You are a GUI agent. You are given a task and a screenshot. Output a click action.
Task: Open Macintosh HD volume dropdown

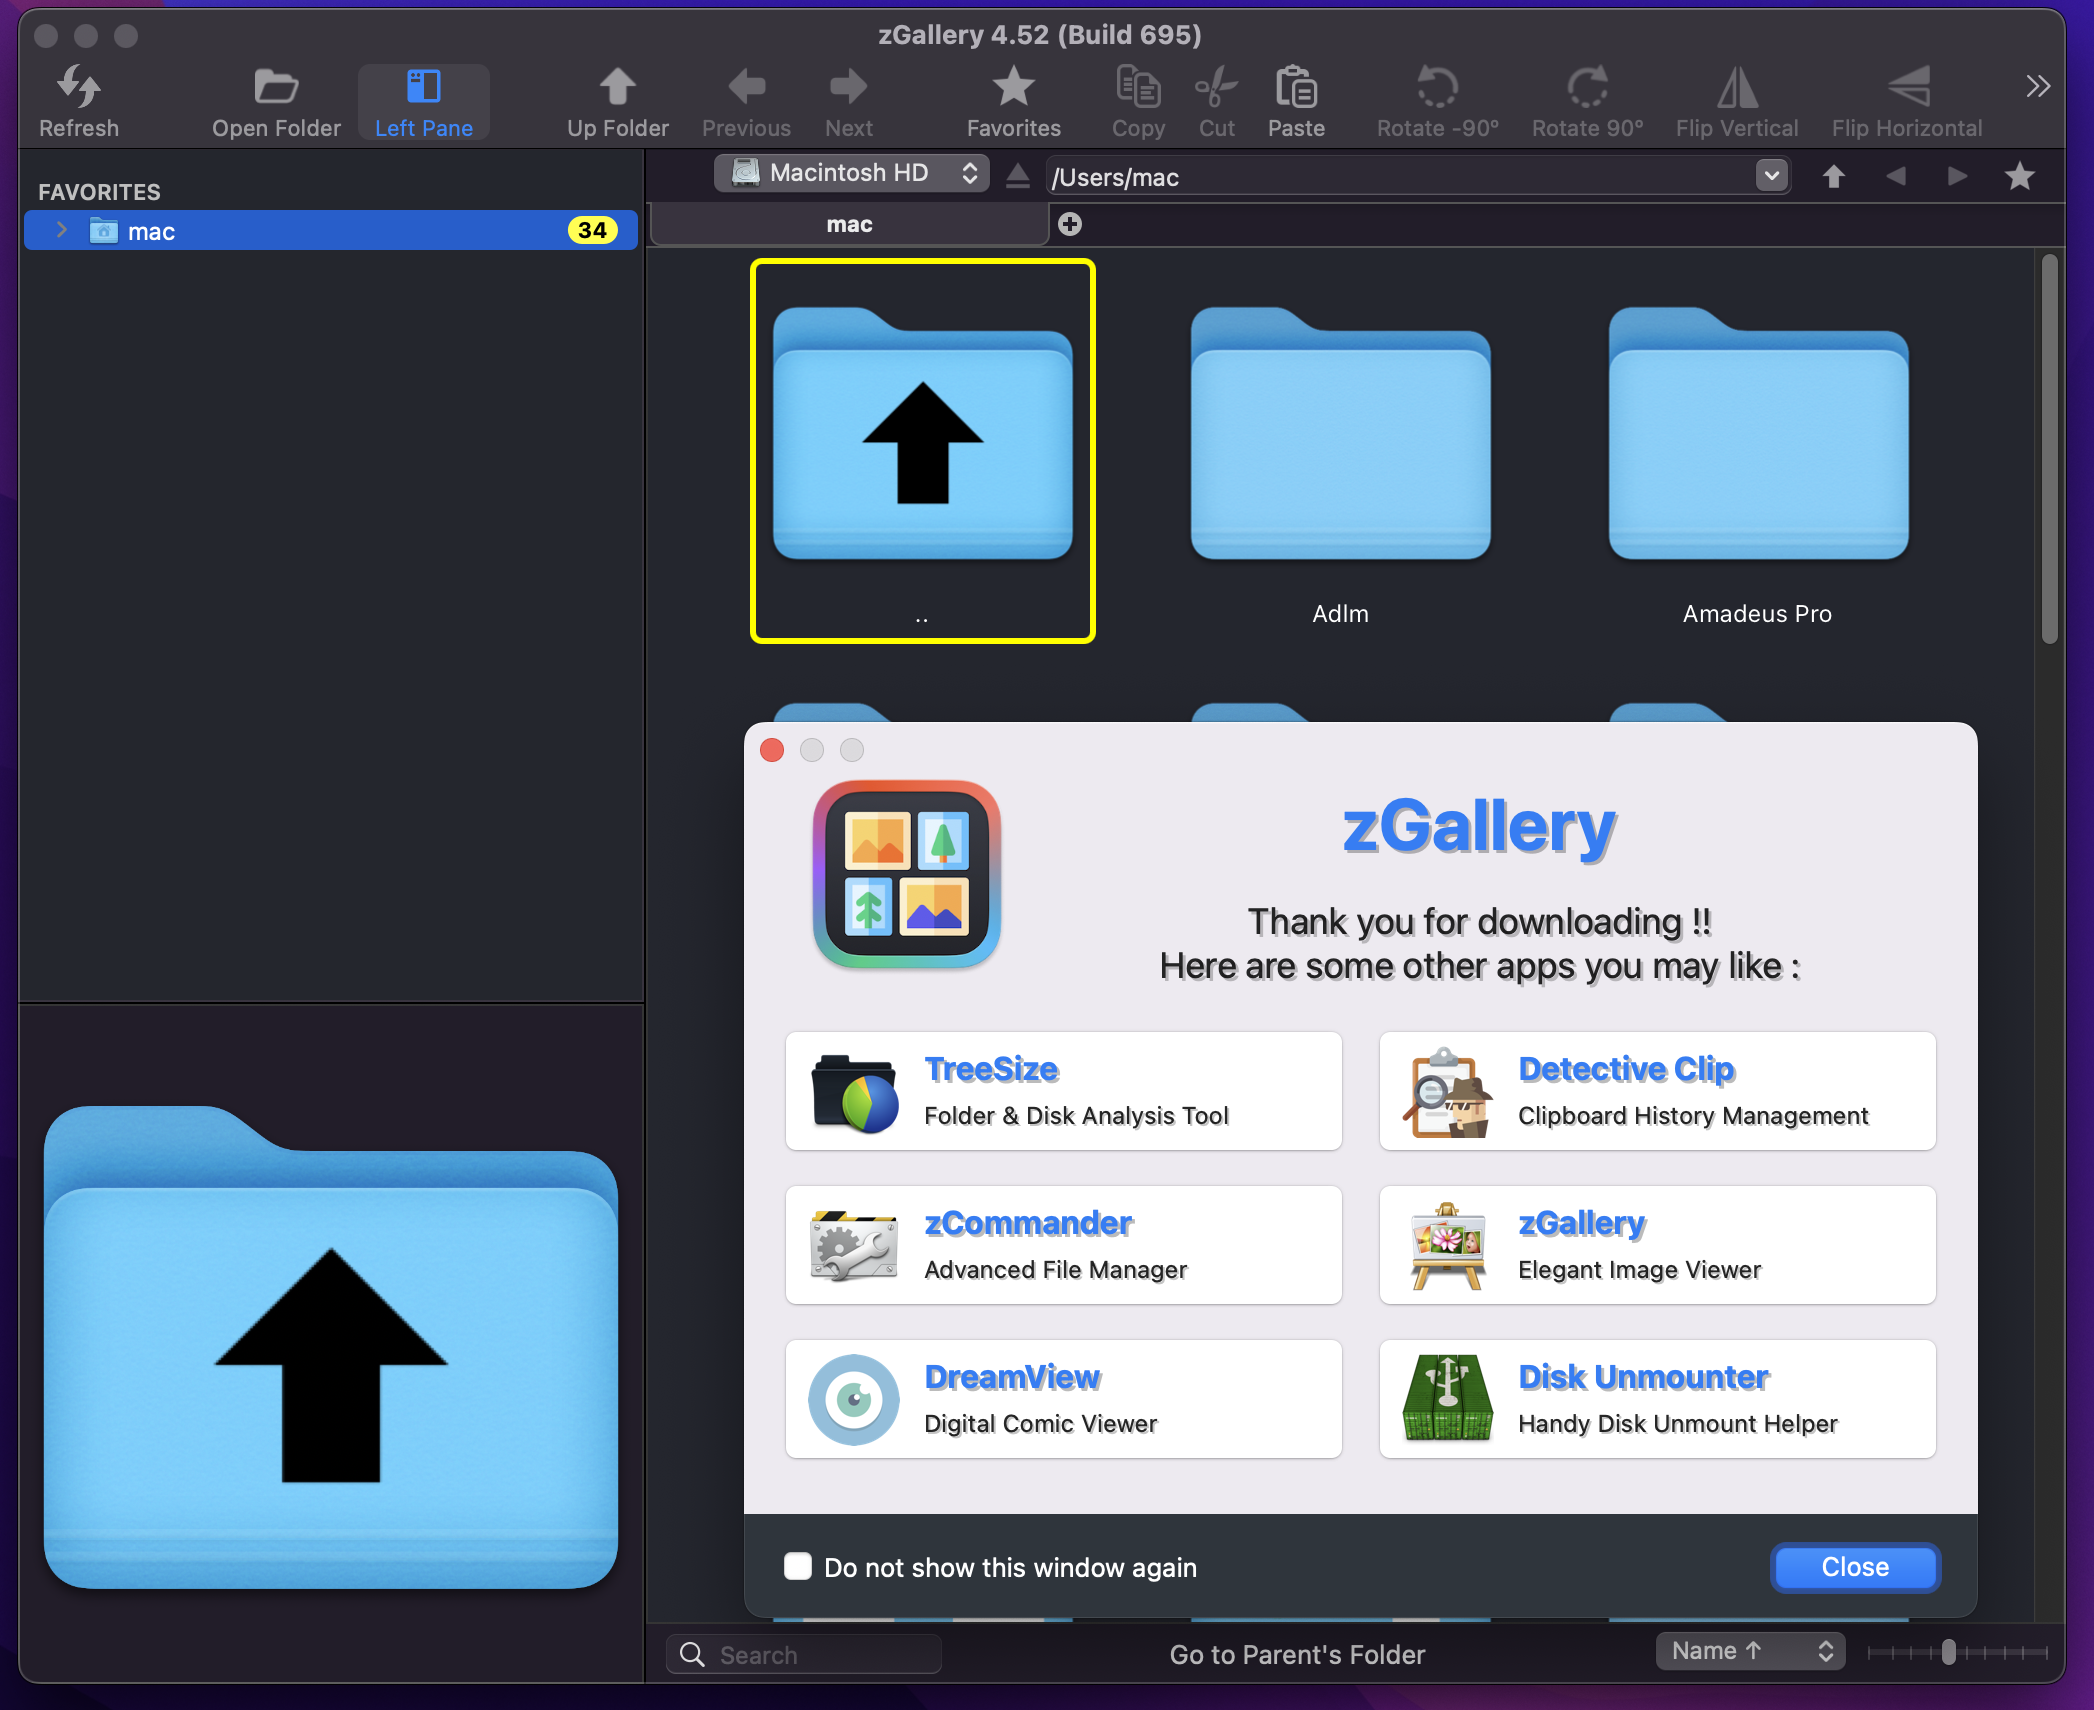(852, 173)
